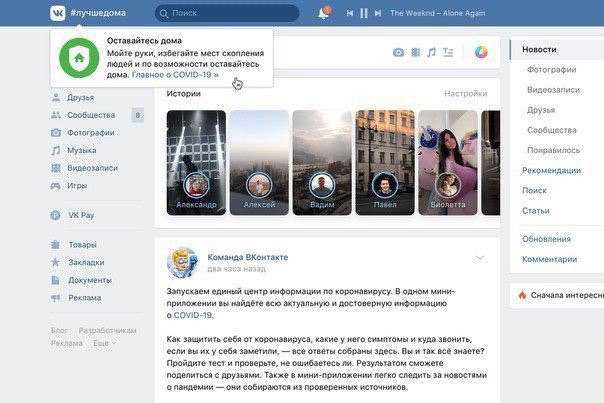604x403 pixels.
Task: Open Видеозаписи in left sidebar
Action: (92, 168)
